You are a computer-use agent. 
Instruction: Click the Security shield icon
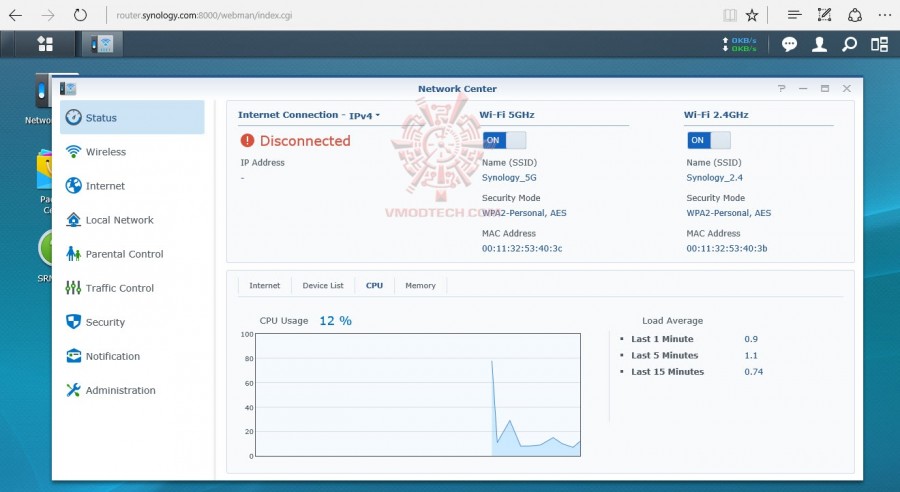[x=73, y=321]
